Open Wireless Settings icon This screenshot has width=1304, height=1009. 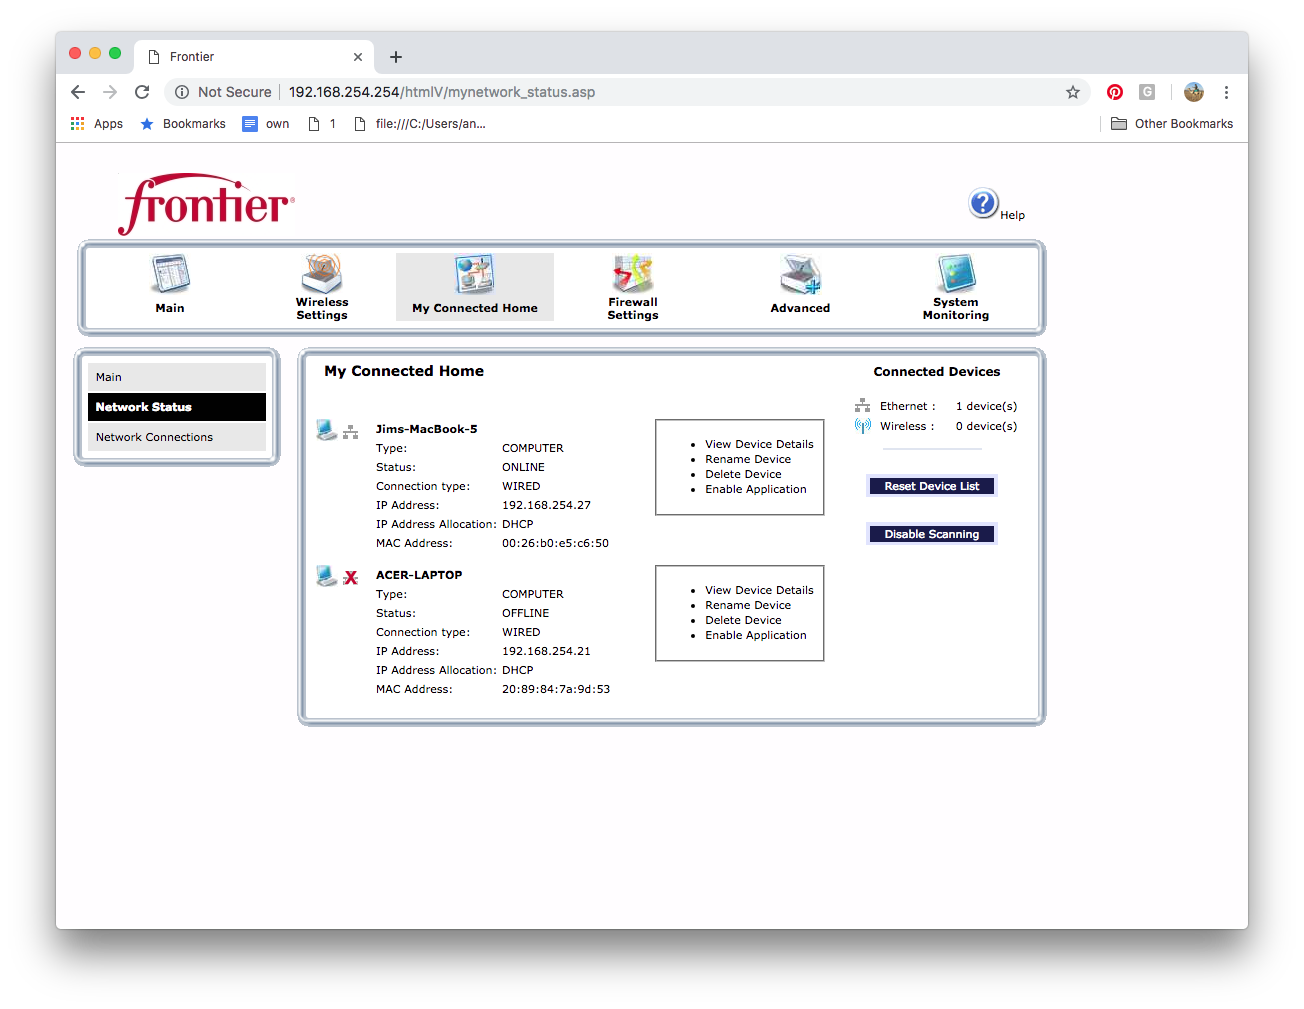pos(322,273)
